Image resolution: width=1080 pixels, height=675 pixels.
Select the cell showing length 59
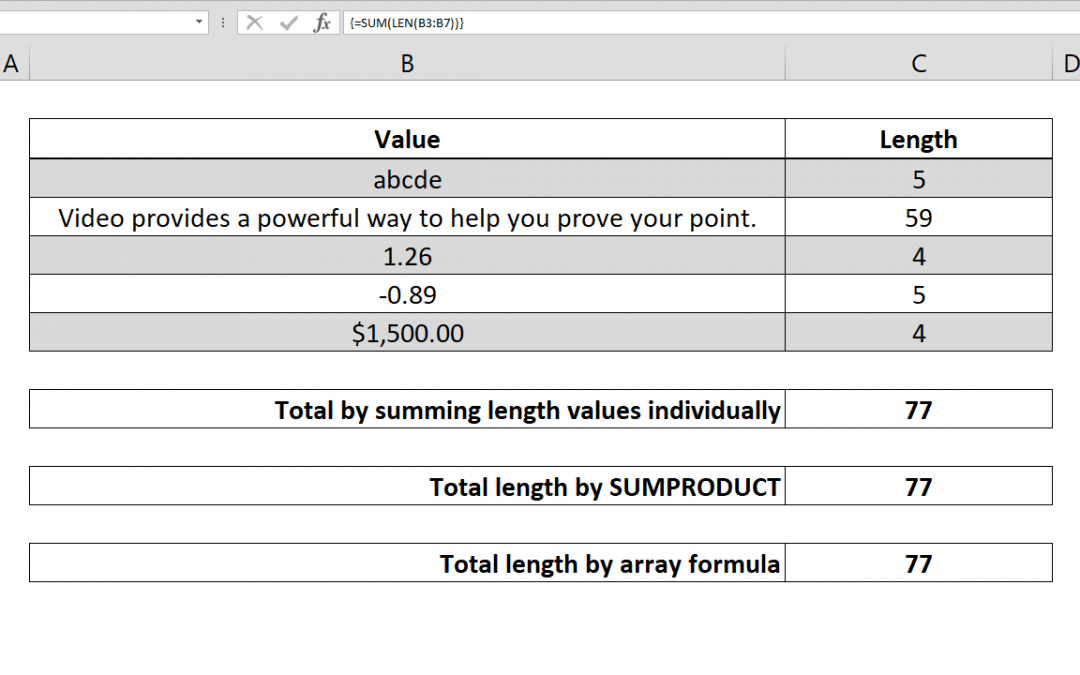[x=917, y=217]
